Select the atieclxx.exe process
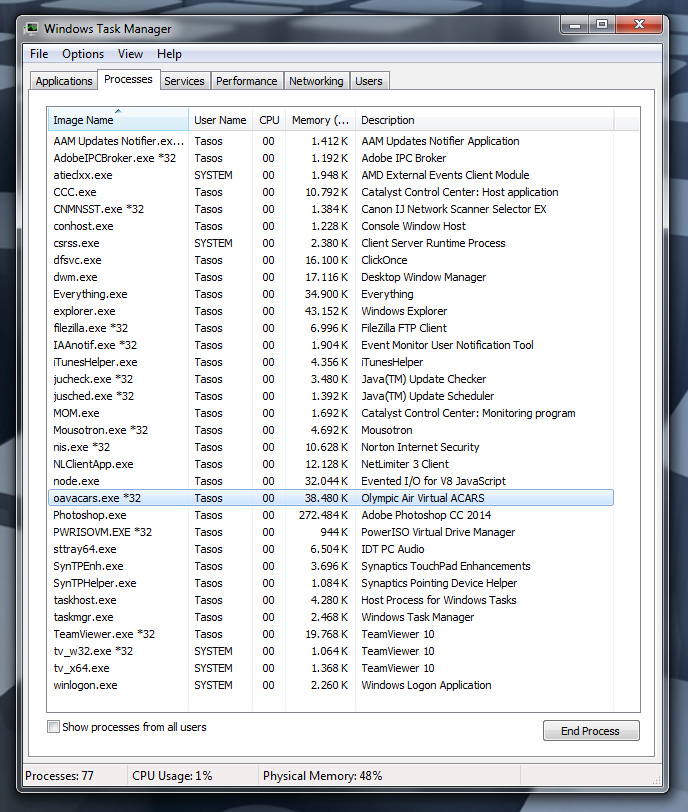 tap(331, 175)
